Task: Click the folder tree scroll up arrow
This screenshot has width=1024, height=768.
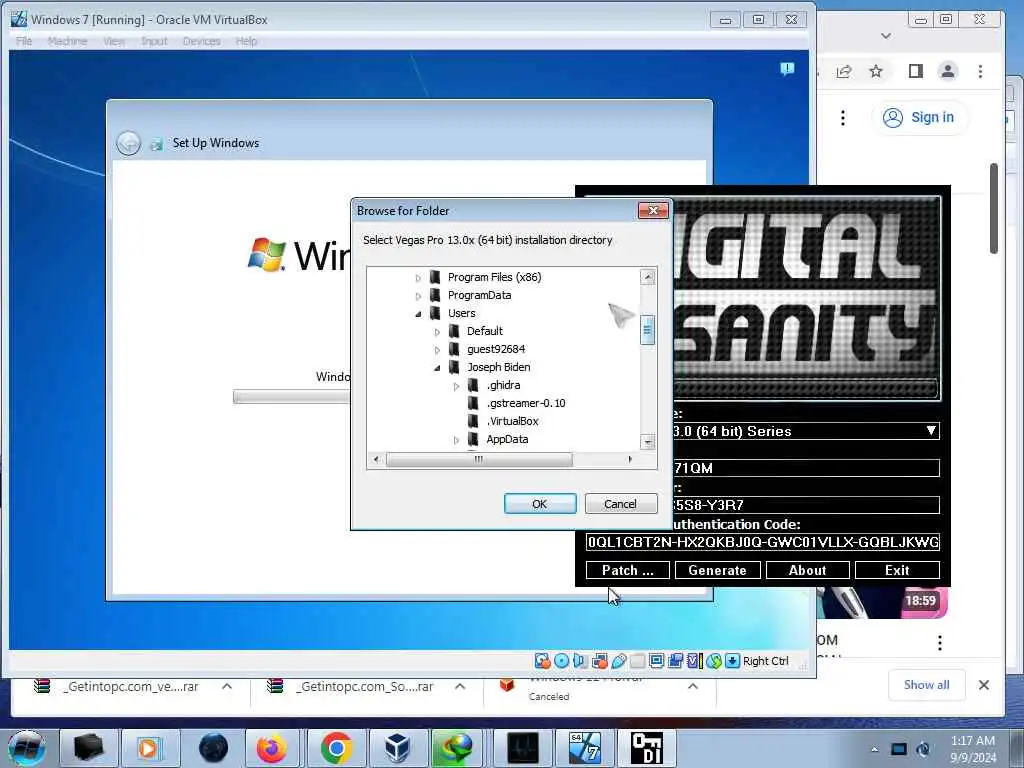Action: coord(647,278)
